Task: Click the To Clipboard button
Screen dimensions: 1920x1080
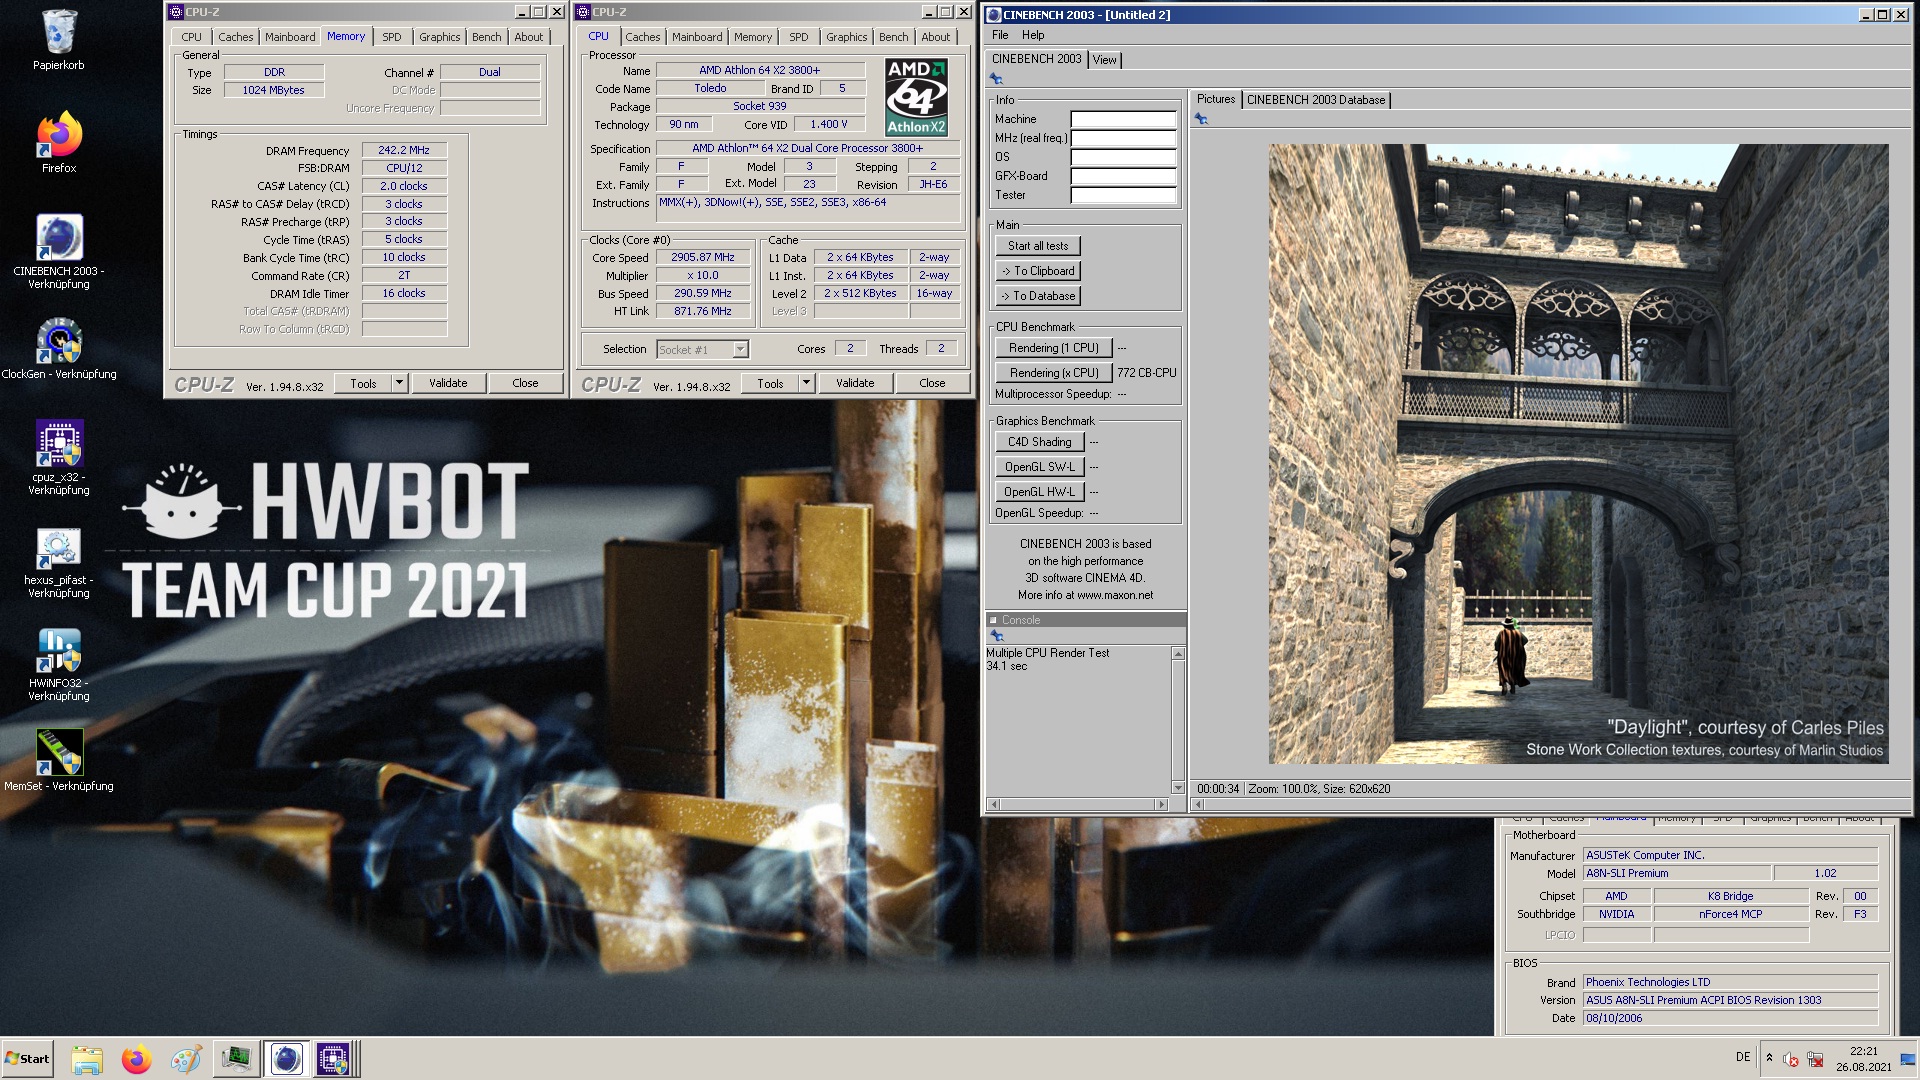Action: (1038, 271)
